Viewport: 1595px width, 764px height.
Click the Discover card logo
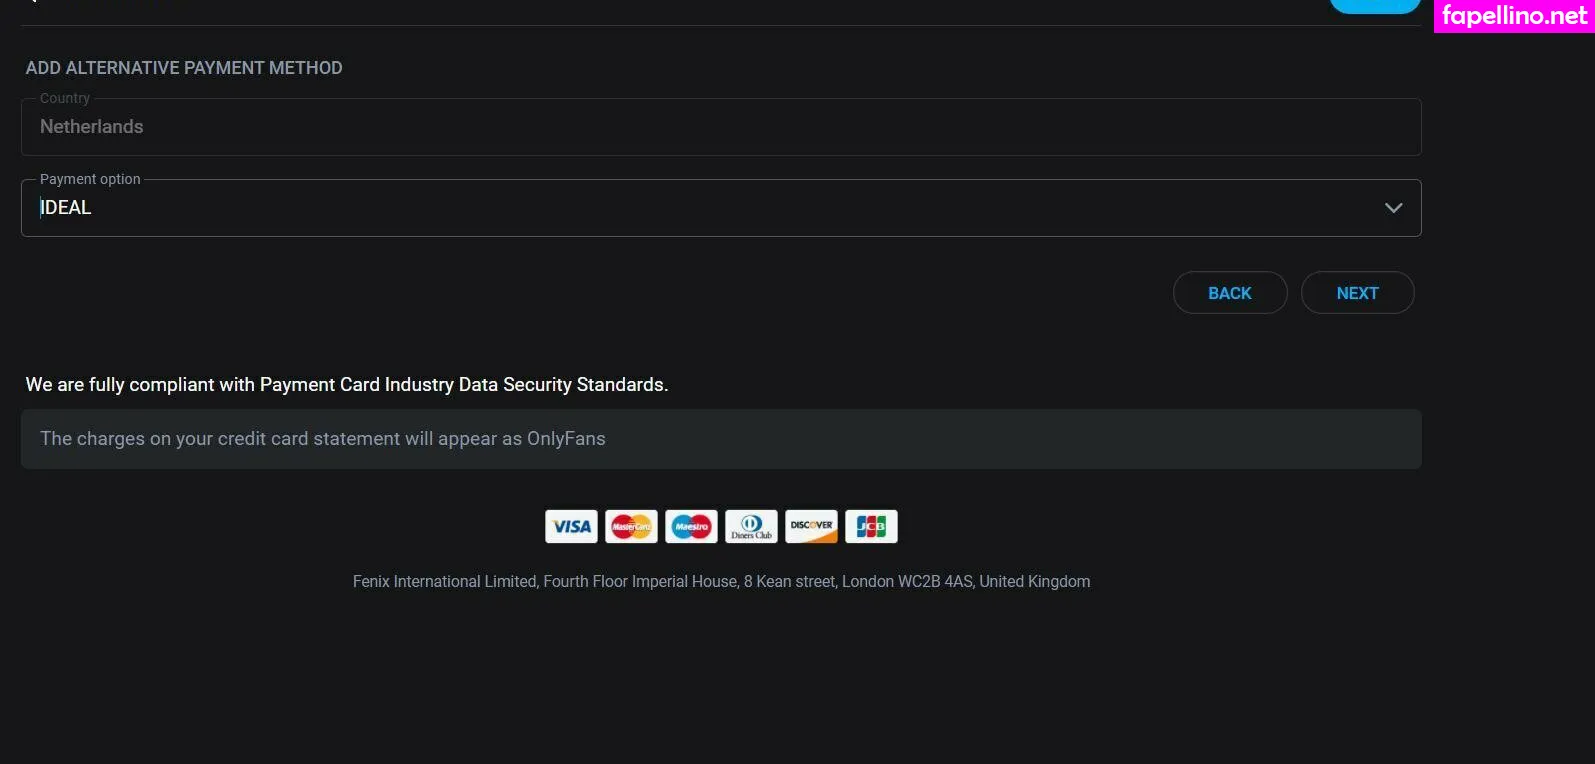click(811, 526)
